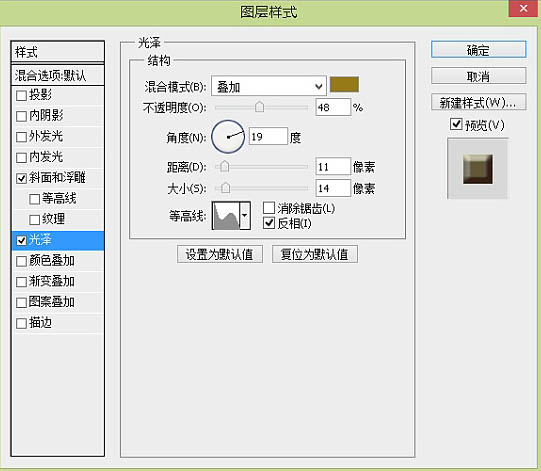
Task: Click the 大小 size slider handle
Action: 226,188
